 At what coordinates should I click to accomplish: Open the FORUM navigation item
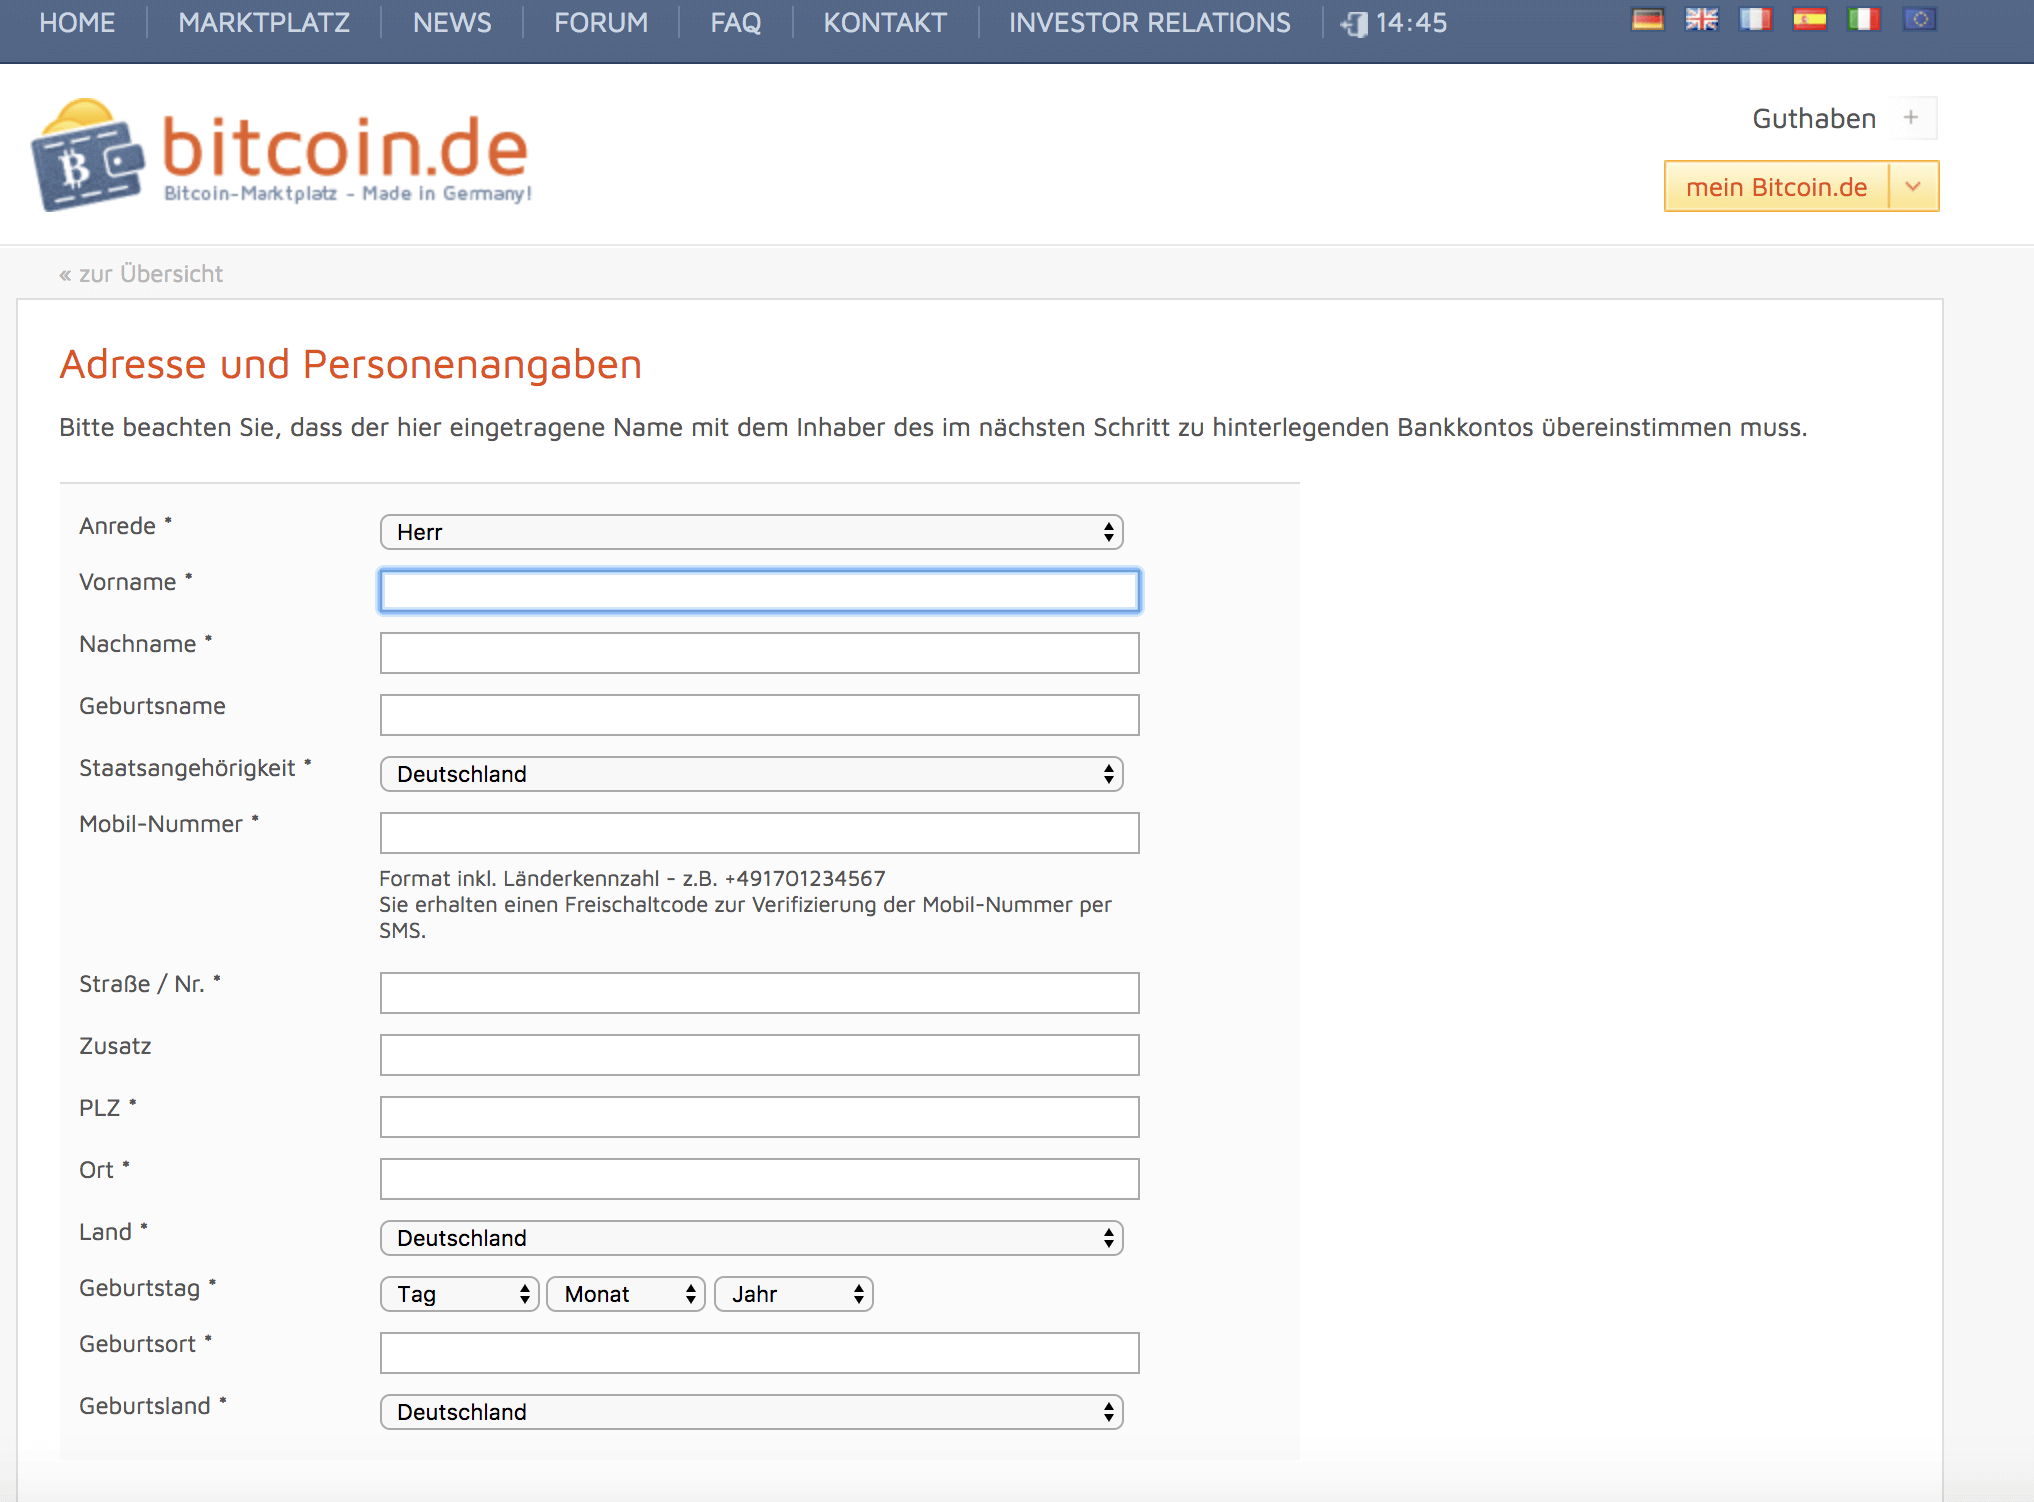click(x=601, y=22)
